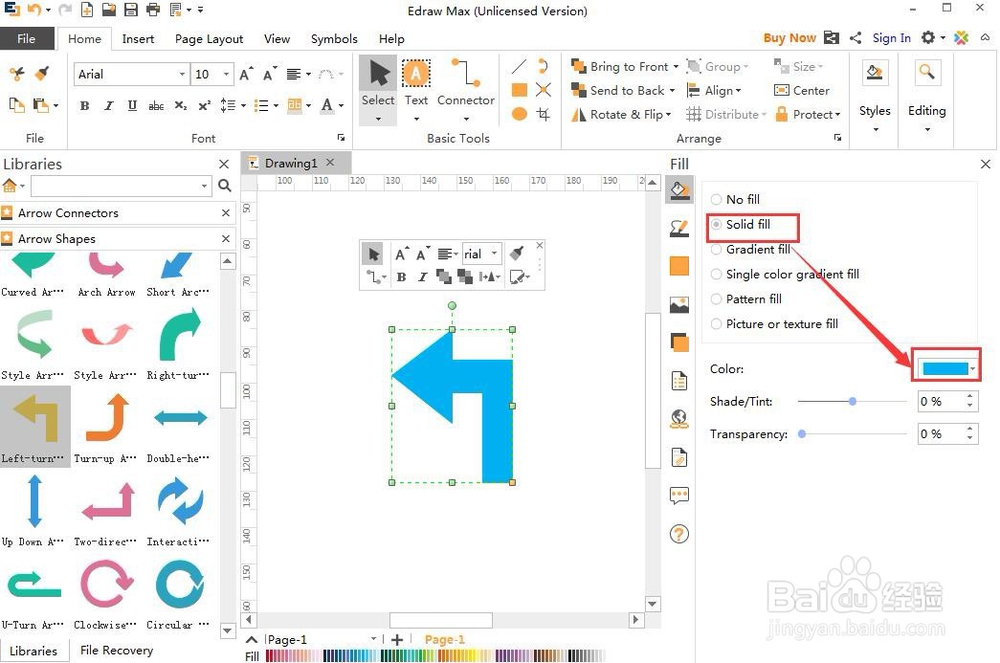Switch to the File Recovery panel tab
Viewport: 1000px width, 663px height.
pyautogui.click(x=116, y=650)
